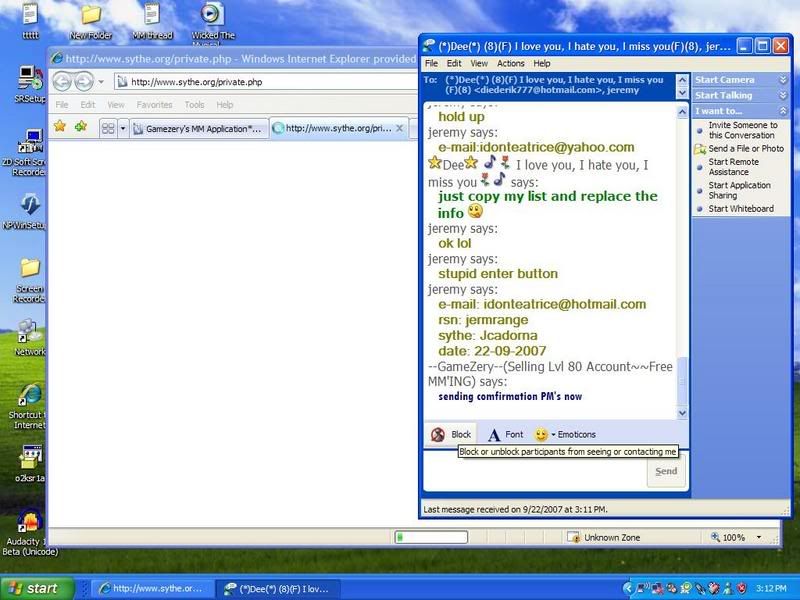Expand the zoom level dropdown arrow
The height and width of the screenshot is (600, 800).
[759, 537]
